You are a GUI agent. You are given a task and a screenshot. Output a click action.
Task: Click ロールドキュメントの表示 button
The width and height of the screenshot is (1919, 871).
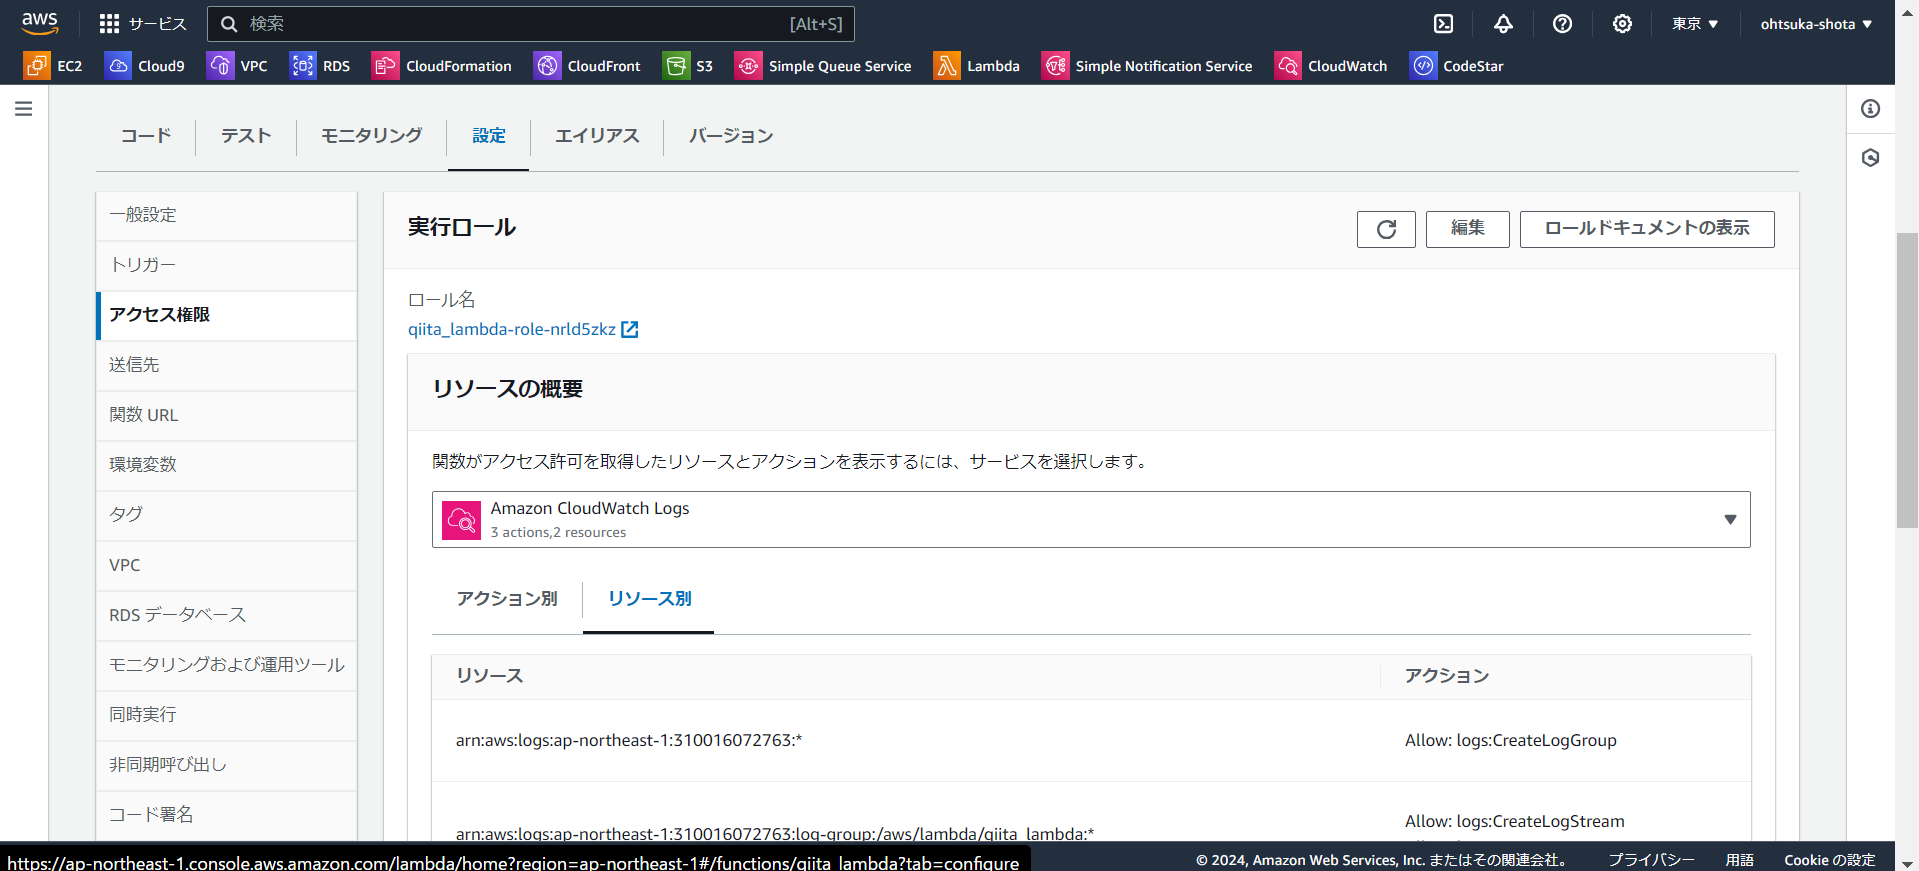(x=1647, y=229)
